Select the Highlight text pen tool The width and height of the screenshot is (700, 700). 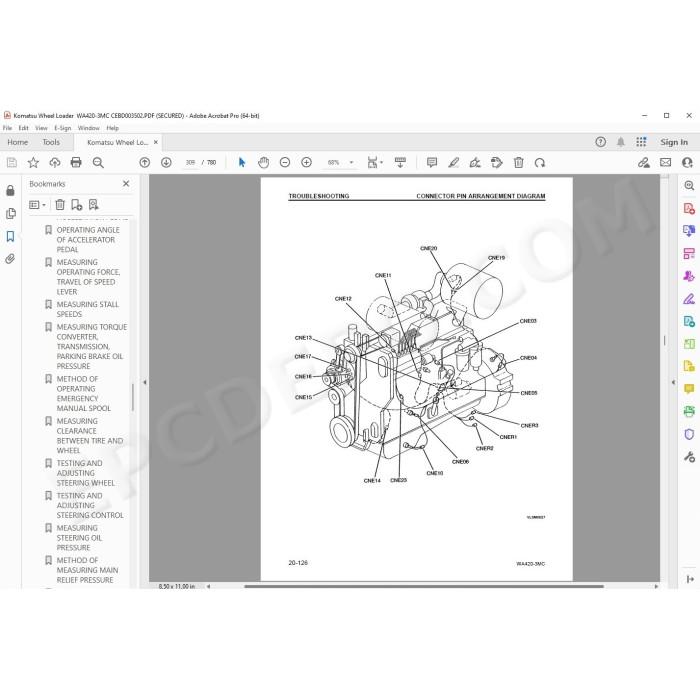(x=454, y=162)
